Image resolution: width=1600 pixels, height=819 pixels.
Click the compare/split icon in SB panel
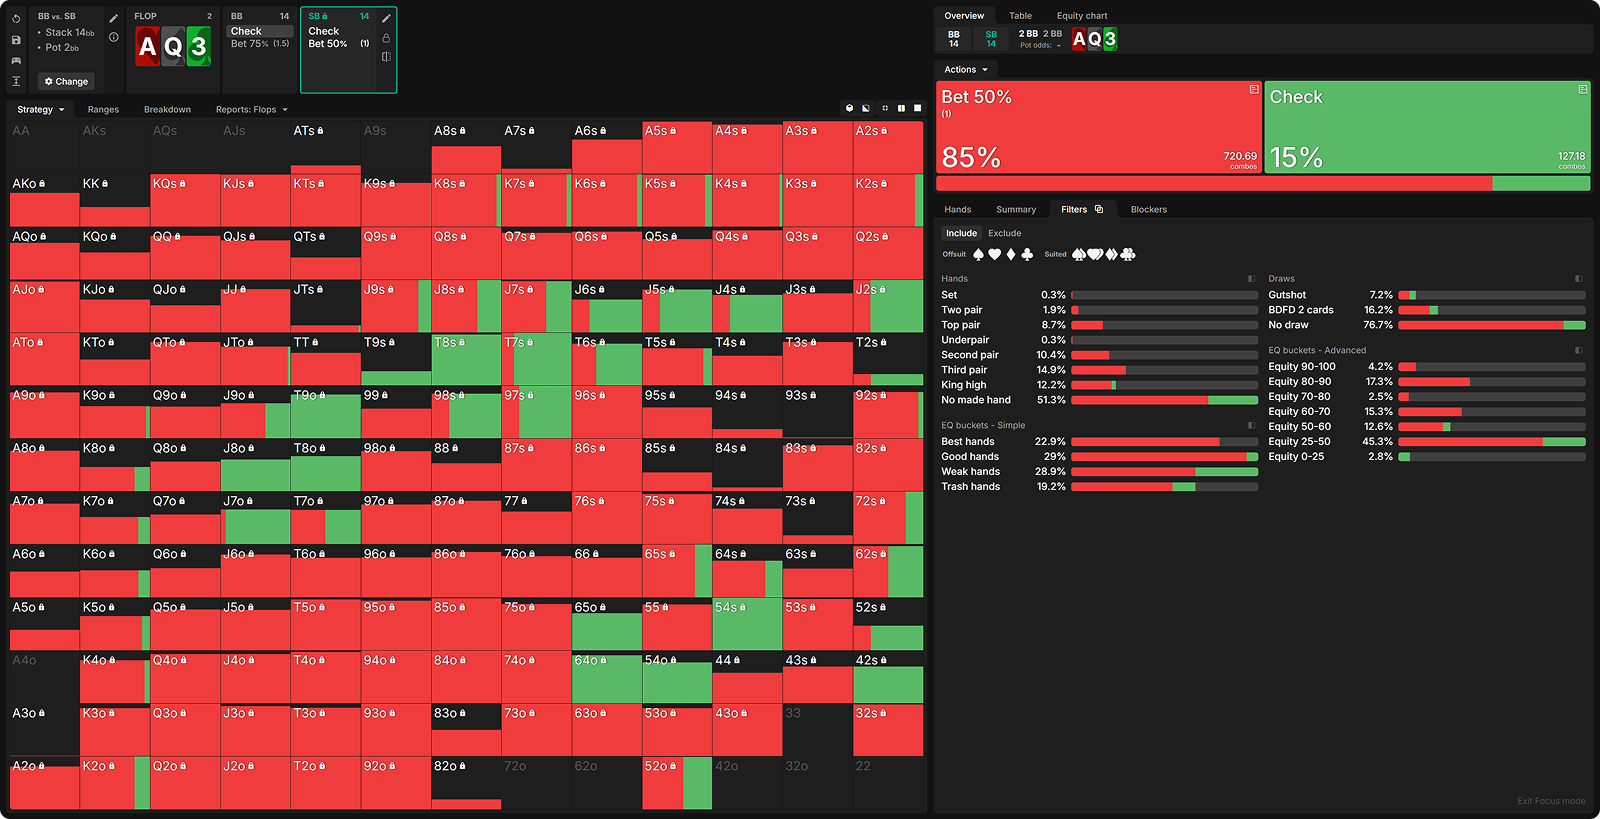(386, 57)
